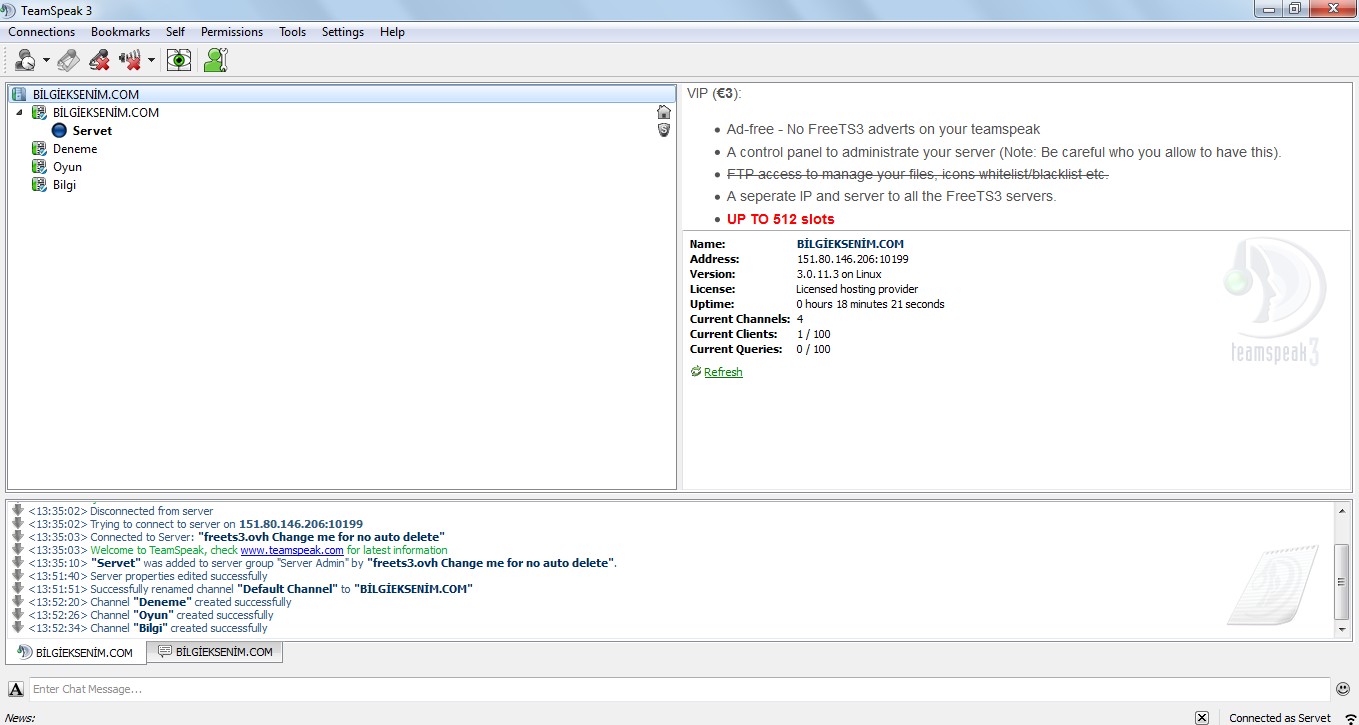Open the Bookmarks menu

[120, 32]
